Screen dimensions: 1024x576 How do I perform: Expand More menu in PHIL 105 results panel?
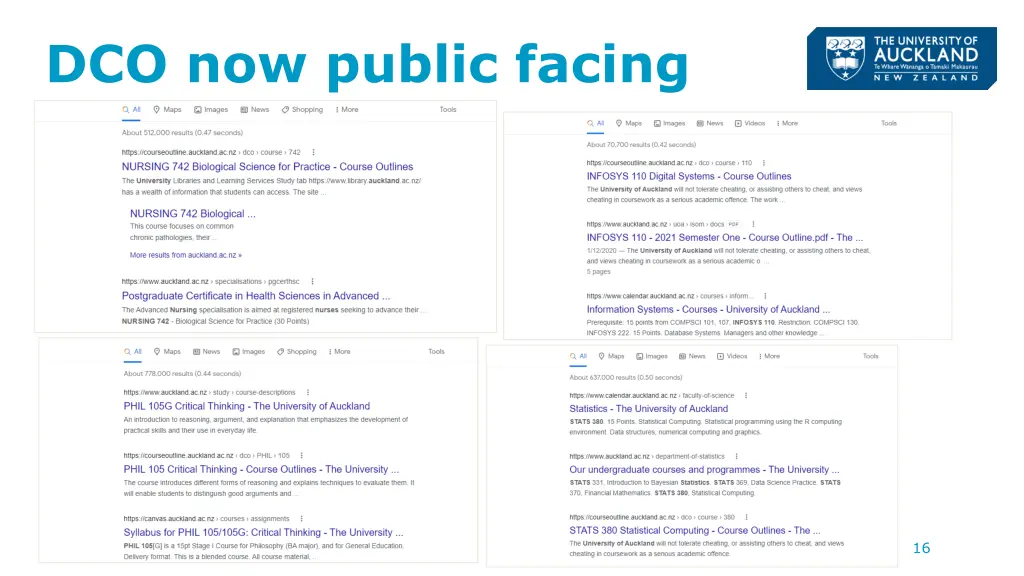click(340, 351)
